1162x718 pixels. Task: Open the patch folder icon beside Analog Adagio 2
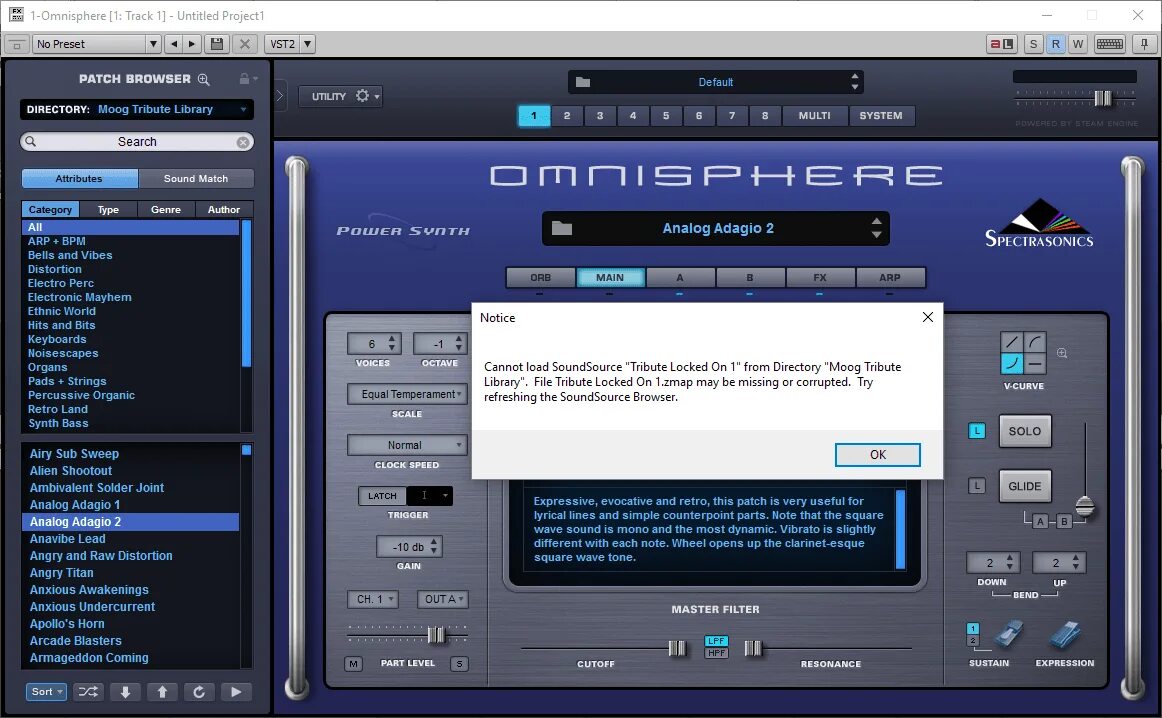pyautogui.click(x=562, y=228)
